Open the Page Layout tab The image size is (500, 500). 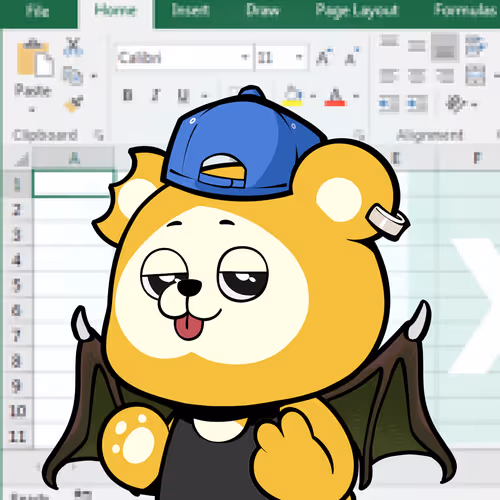click(x=356, y=11)
